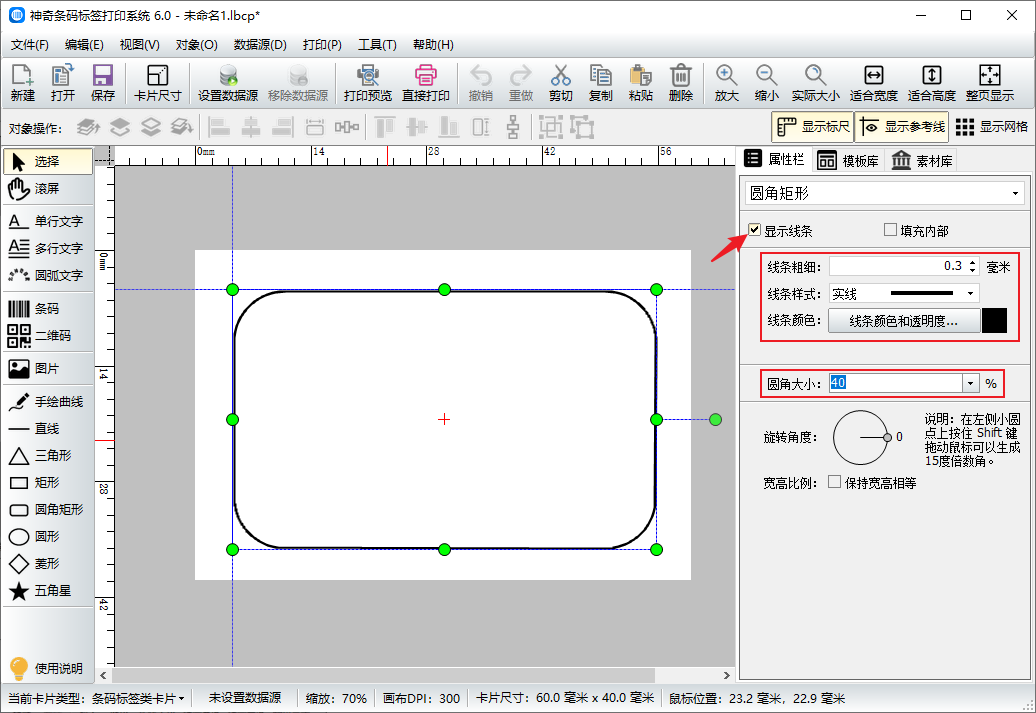Image resolution: width=1036 pixels, height=713 pixels.
Task: Open the 数据源(D) menu
Action: pos(260,45)
